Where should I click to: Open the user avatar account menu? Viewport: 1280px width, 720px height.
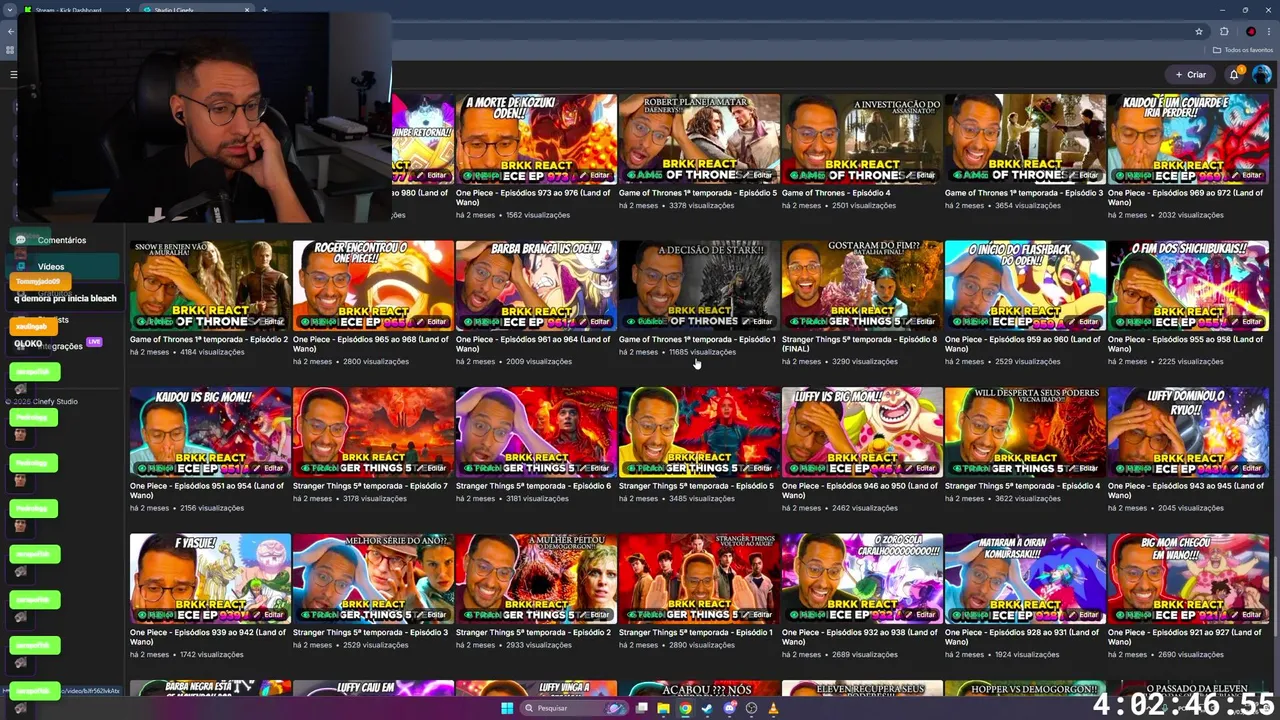click(1262, 74)
